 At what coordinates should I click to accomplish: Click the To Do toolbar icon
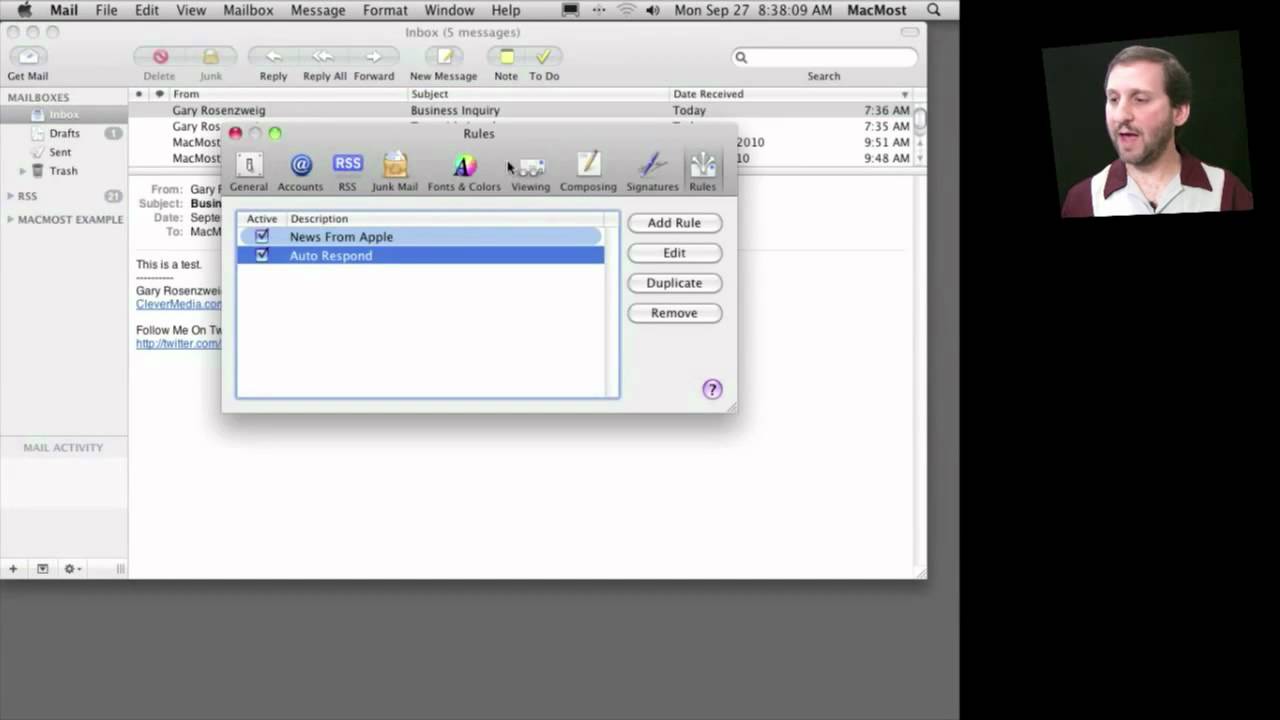coord(543,57)
